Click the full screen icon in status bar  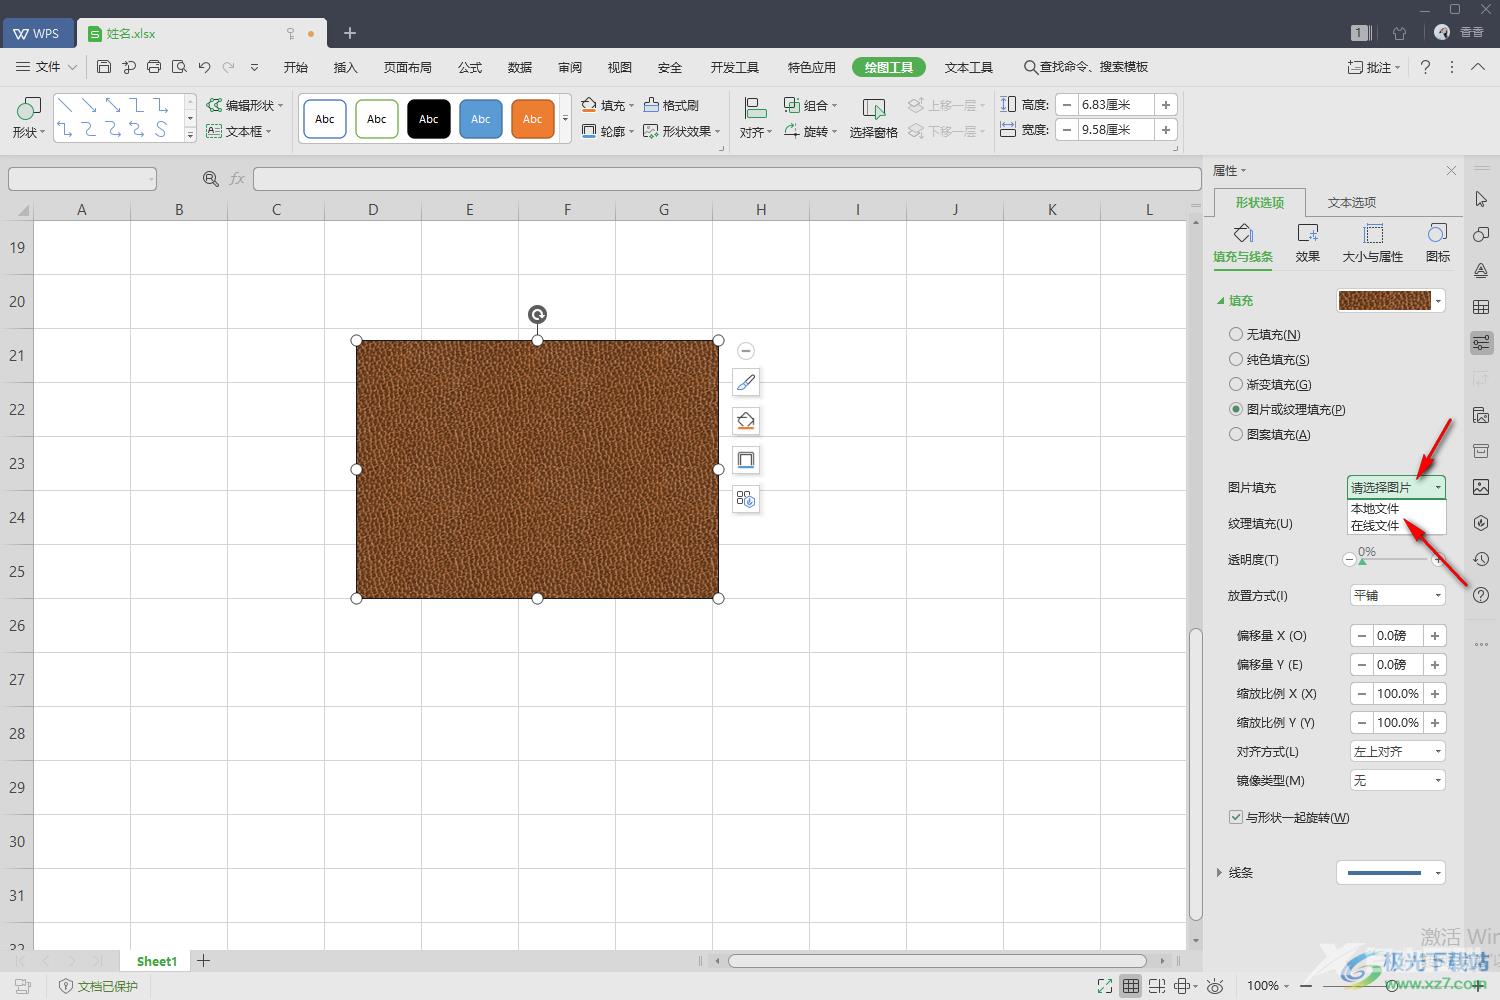point(1104,986)
